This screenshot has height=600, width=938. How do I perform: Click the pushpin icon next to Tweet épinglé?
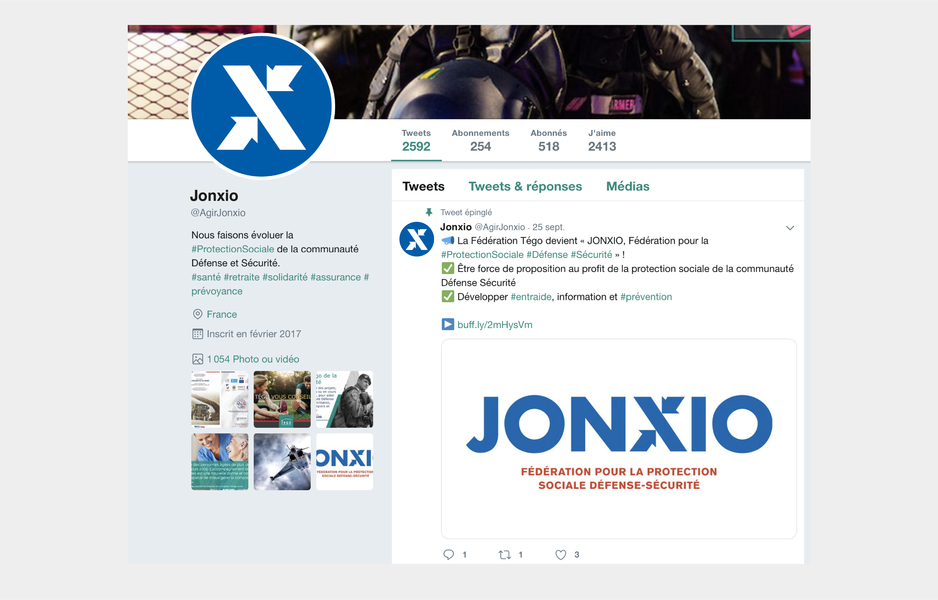pyautogui.click(x=428, y=212)
